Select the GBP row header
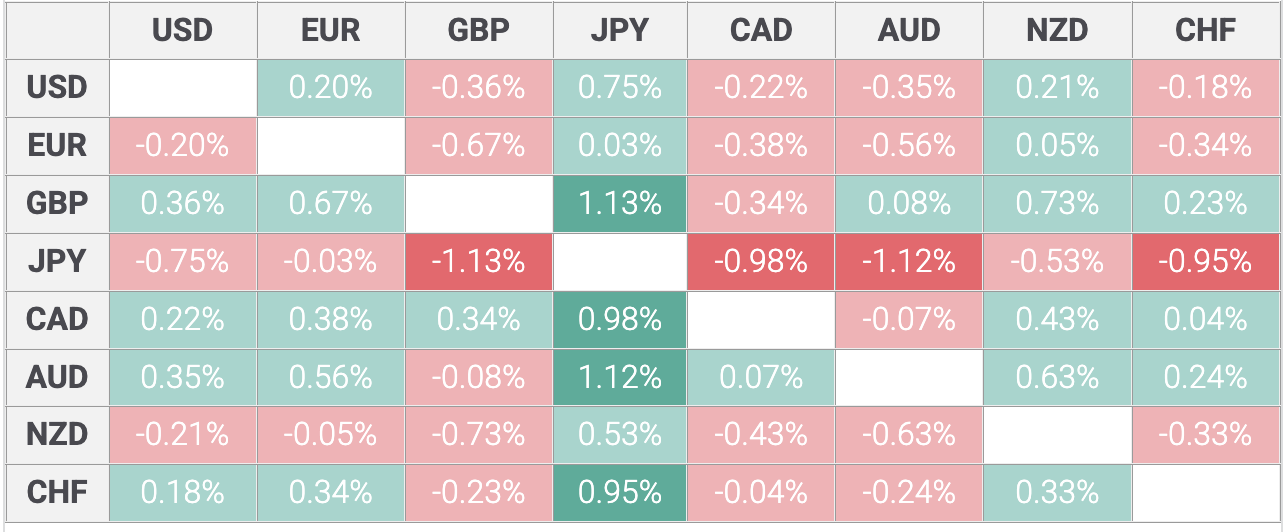The height and width of the screenshot is (532, 1286). click(57, 203)
